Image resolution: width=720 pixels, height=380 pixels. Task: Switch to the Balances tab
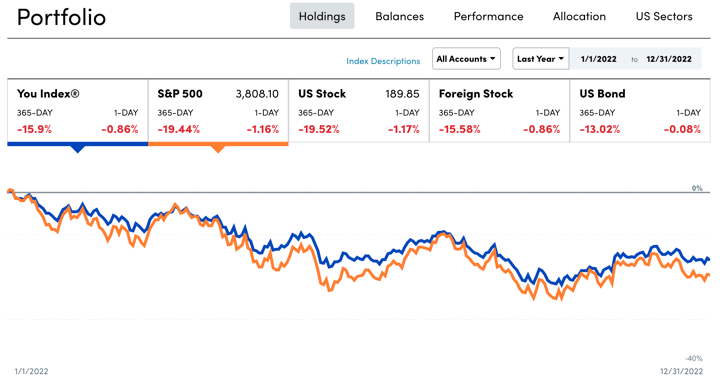[x=399, y=16]
